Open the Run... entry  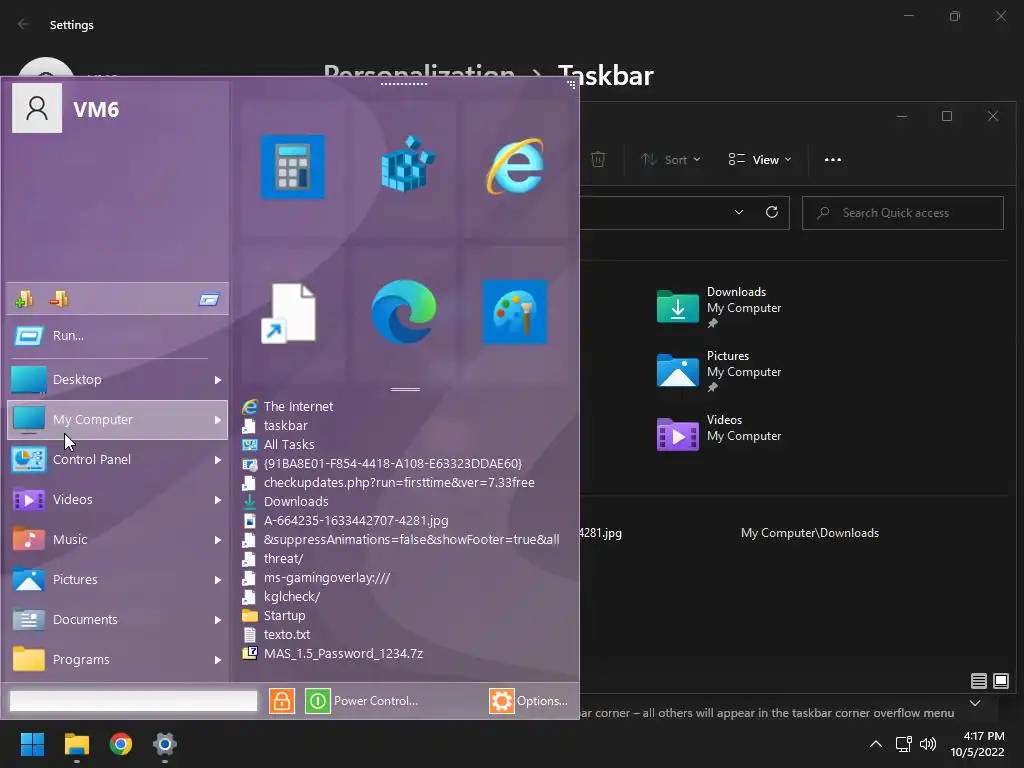pos(118,336)
